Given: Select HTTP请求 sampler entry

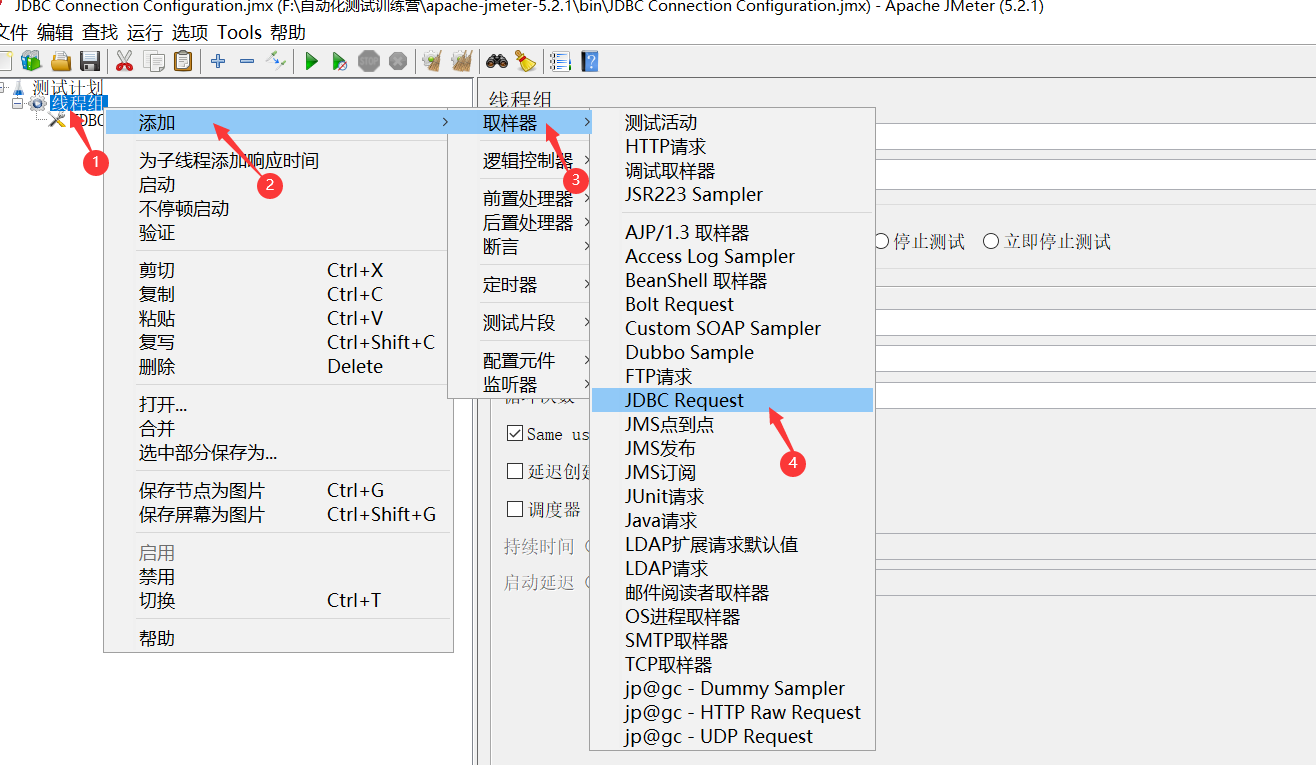Looking at the screenshot, I should click(x=732, y=147).
